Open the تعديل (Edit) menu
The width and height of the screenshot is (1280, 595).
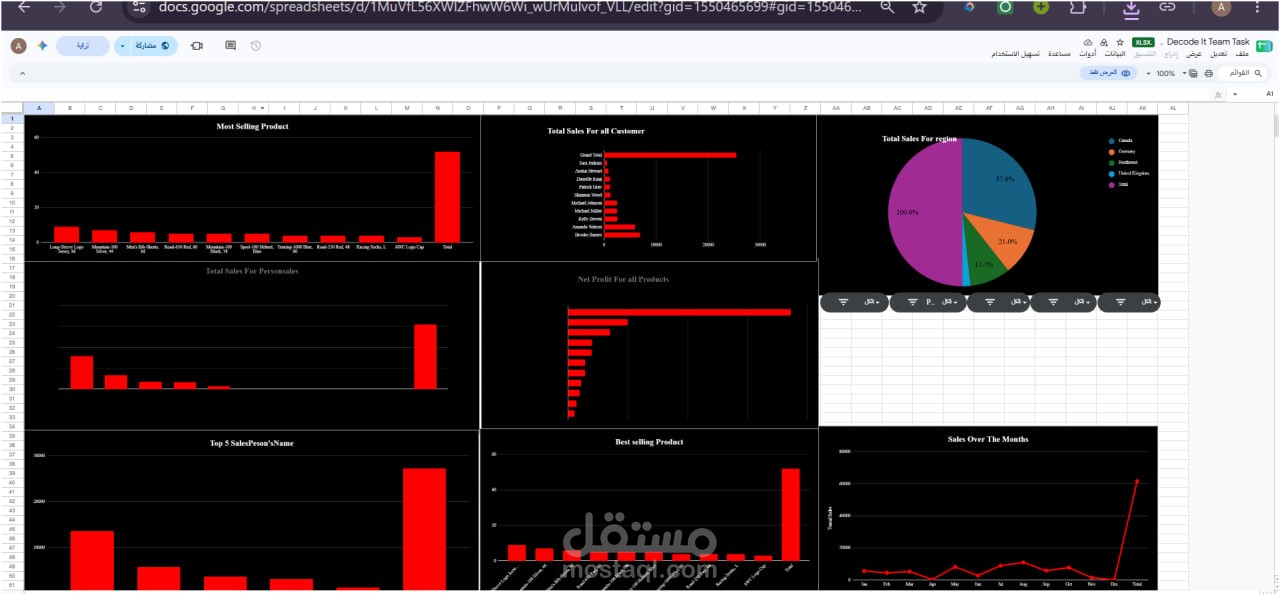pos(1219,54)
